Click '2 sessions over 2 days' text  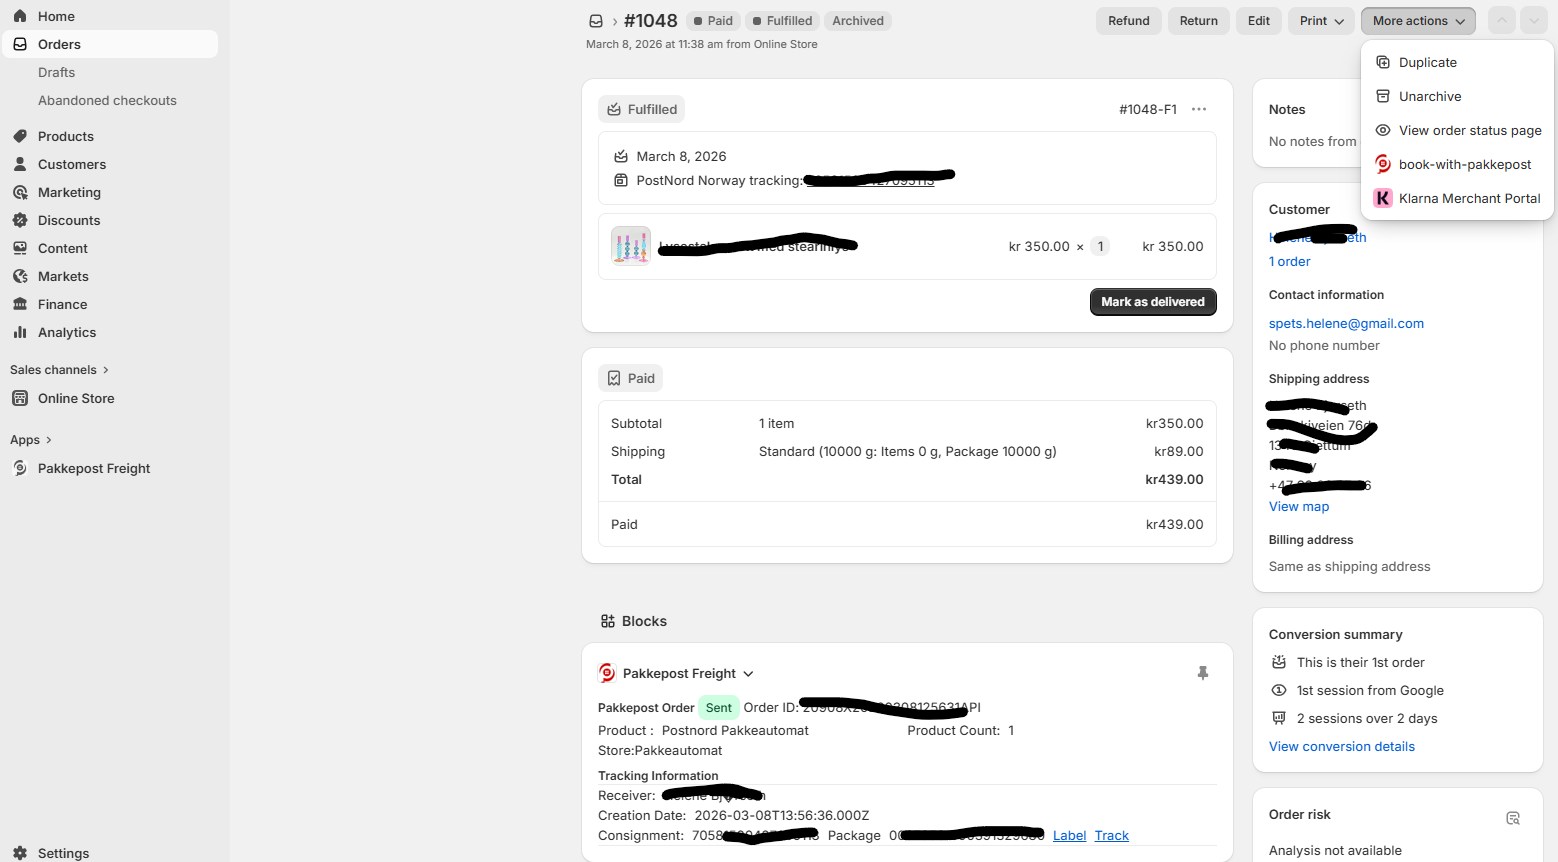[1367, 718]
